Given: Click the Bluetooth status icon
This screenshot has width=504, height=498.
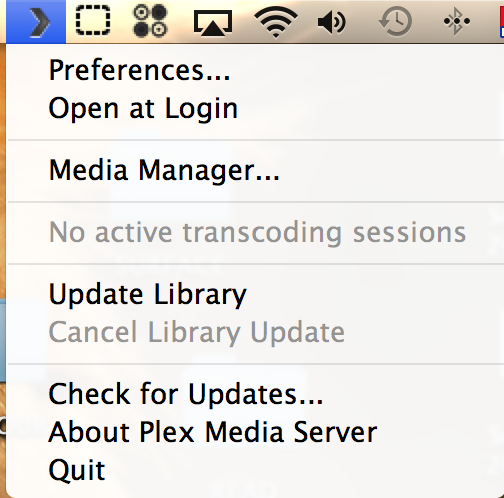Looking at the screenshot, I should 457,21.
